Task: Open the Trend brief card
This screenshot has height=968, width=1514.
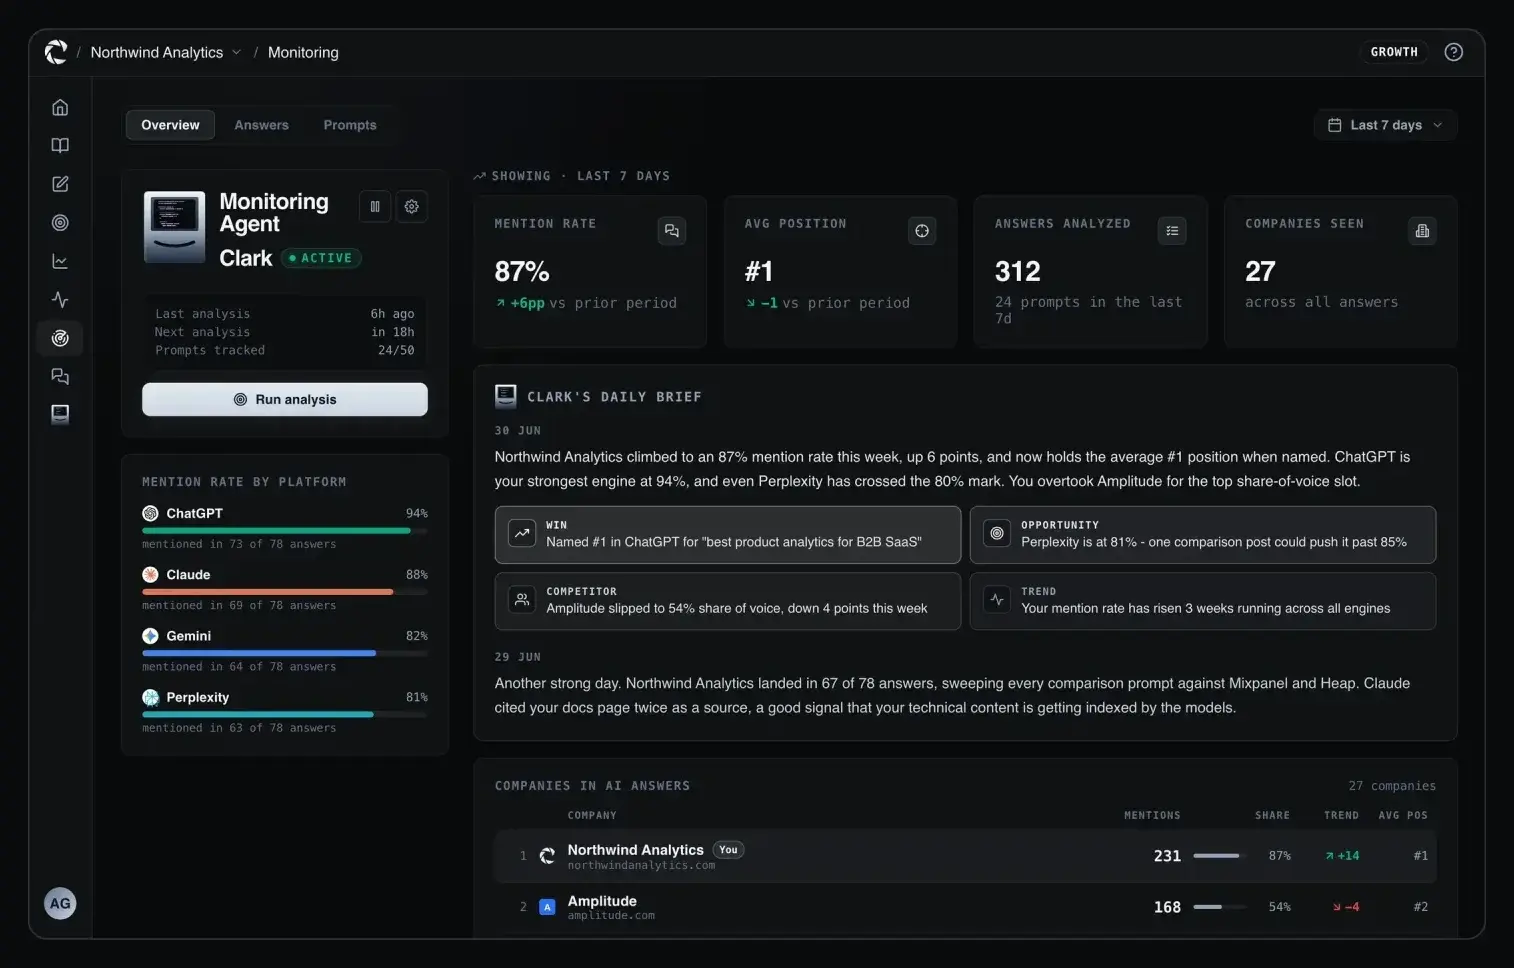Action: pyautogui.click(x=1203, y=600)
